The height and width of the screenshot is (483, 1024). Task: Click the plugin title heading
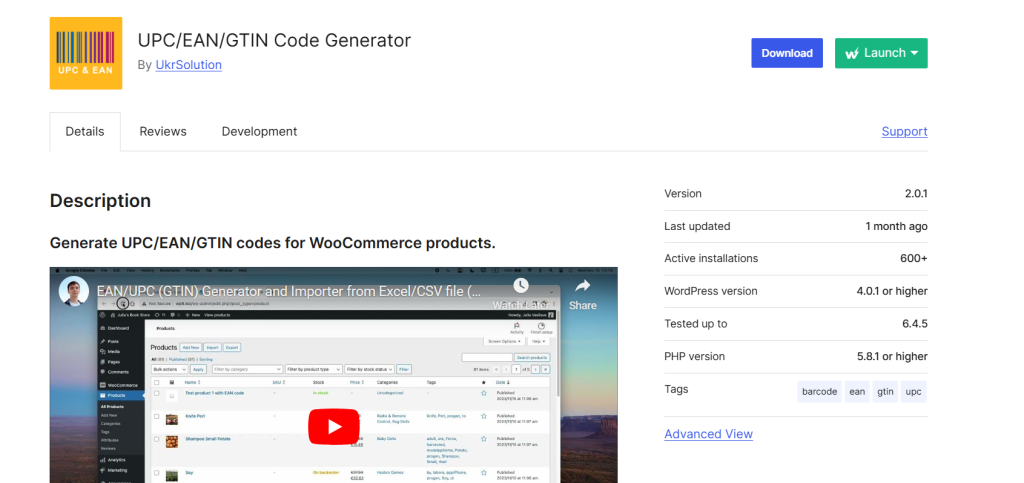point(274,40)
